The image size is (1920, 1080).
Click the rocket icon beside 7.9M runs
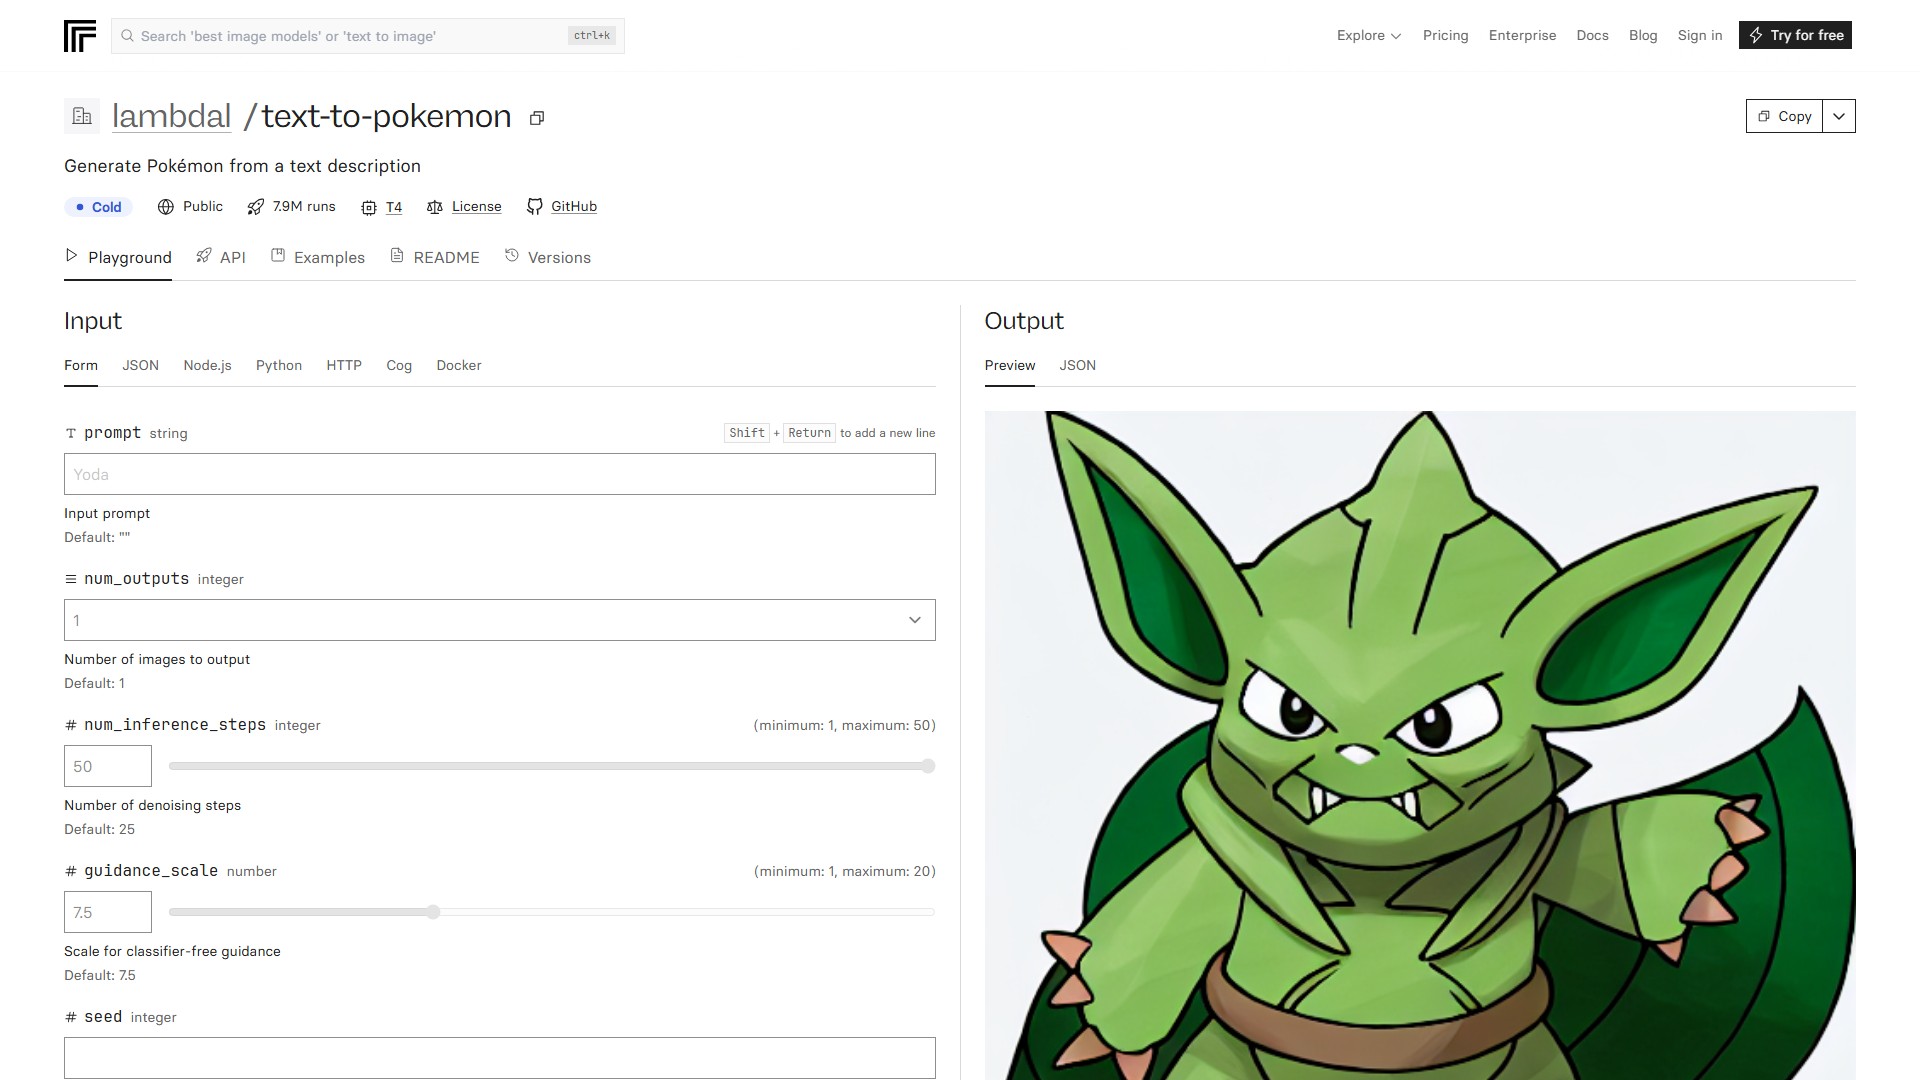[255, 207]
